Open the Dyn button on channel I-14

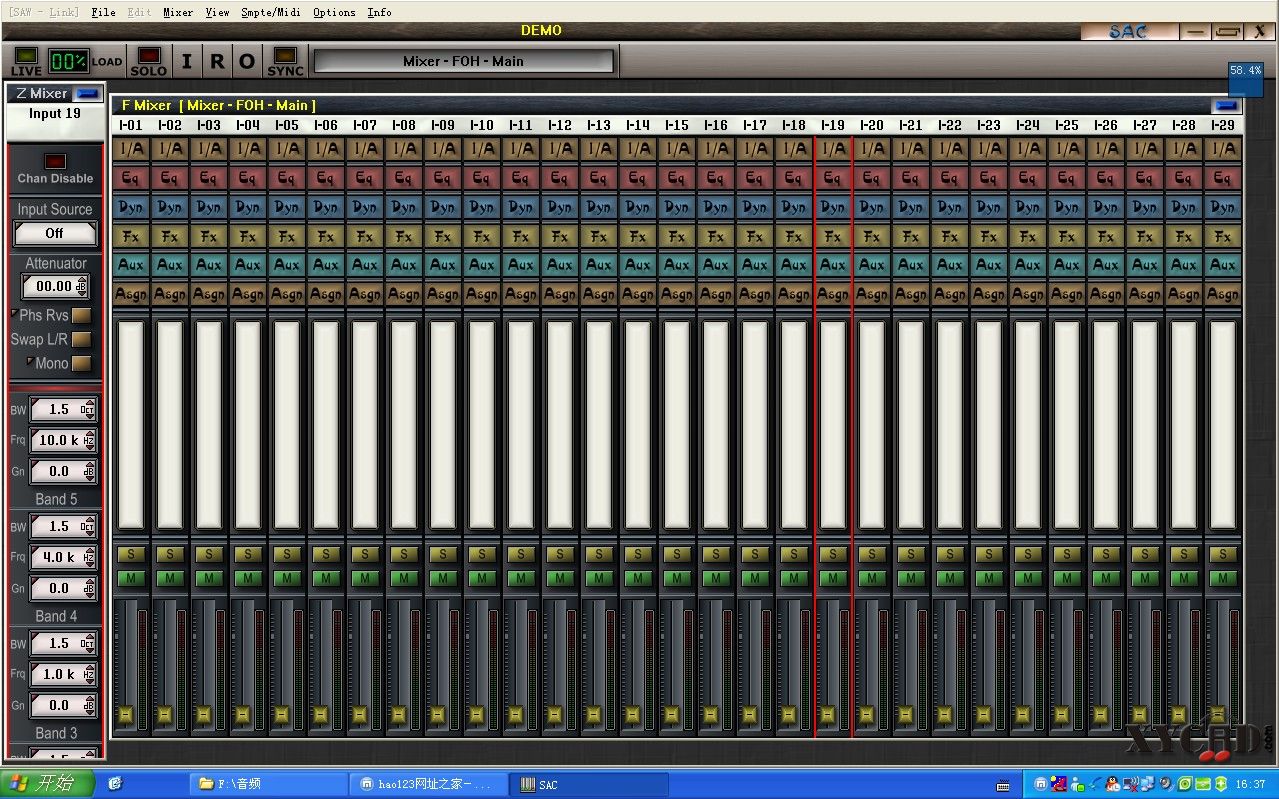[x=638, y=207]
